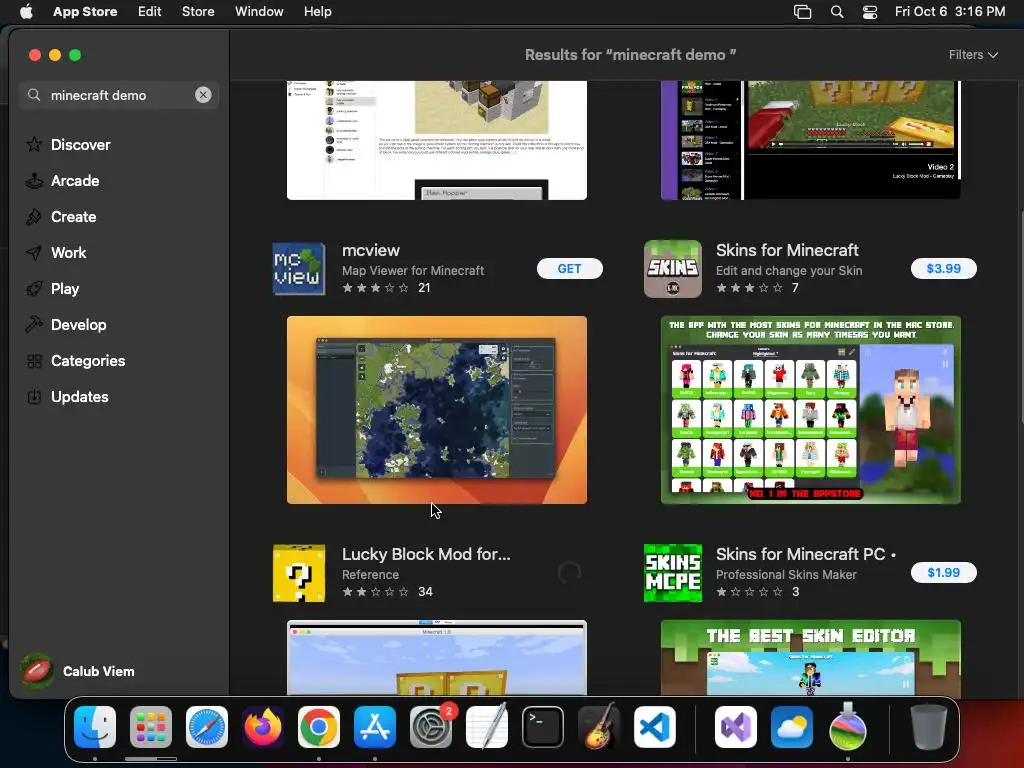Click the minecraft demo search field
Image resolution: width=1024 pixels, height=768 pixels.
tap(119, 95)
